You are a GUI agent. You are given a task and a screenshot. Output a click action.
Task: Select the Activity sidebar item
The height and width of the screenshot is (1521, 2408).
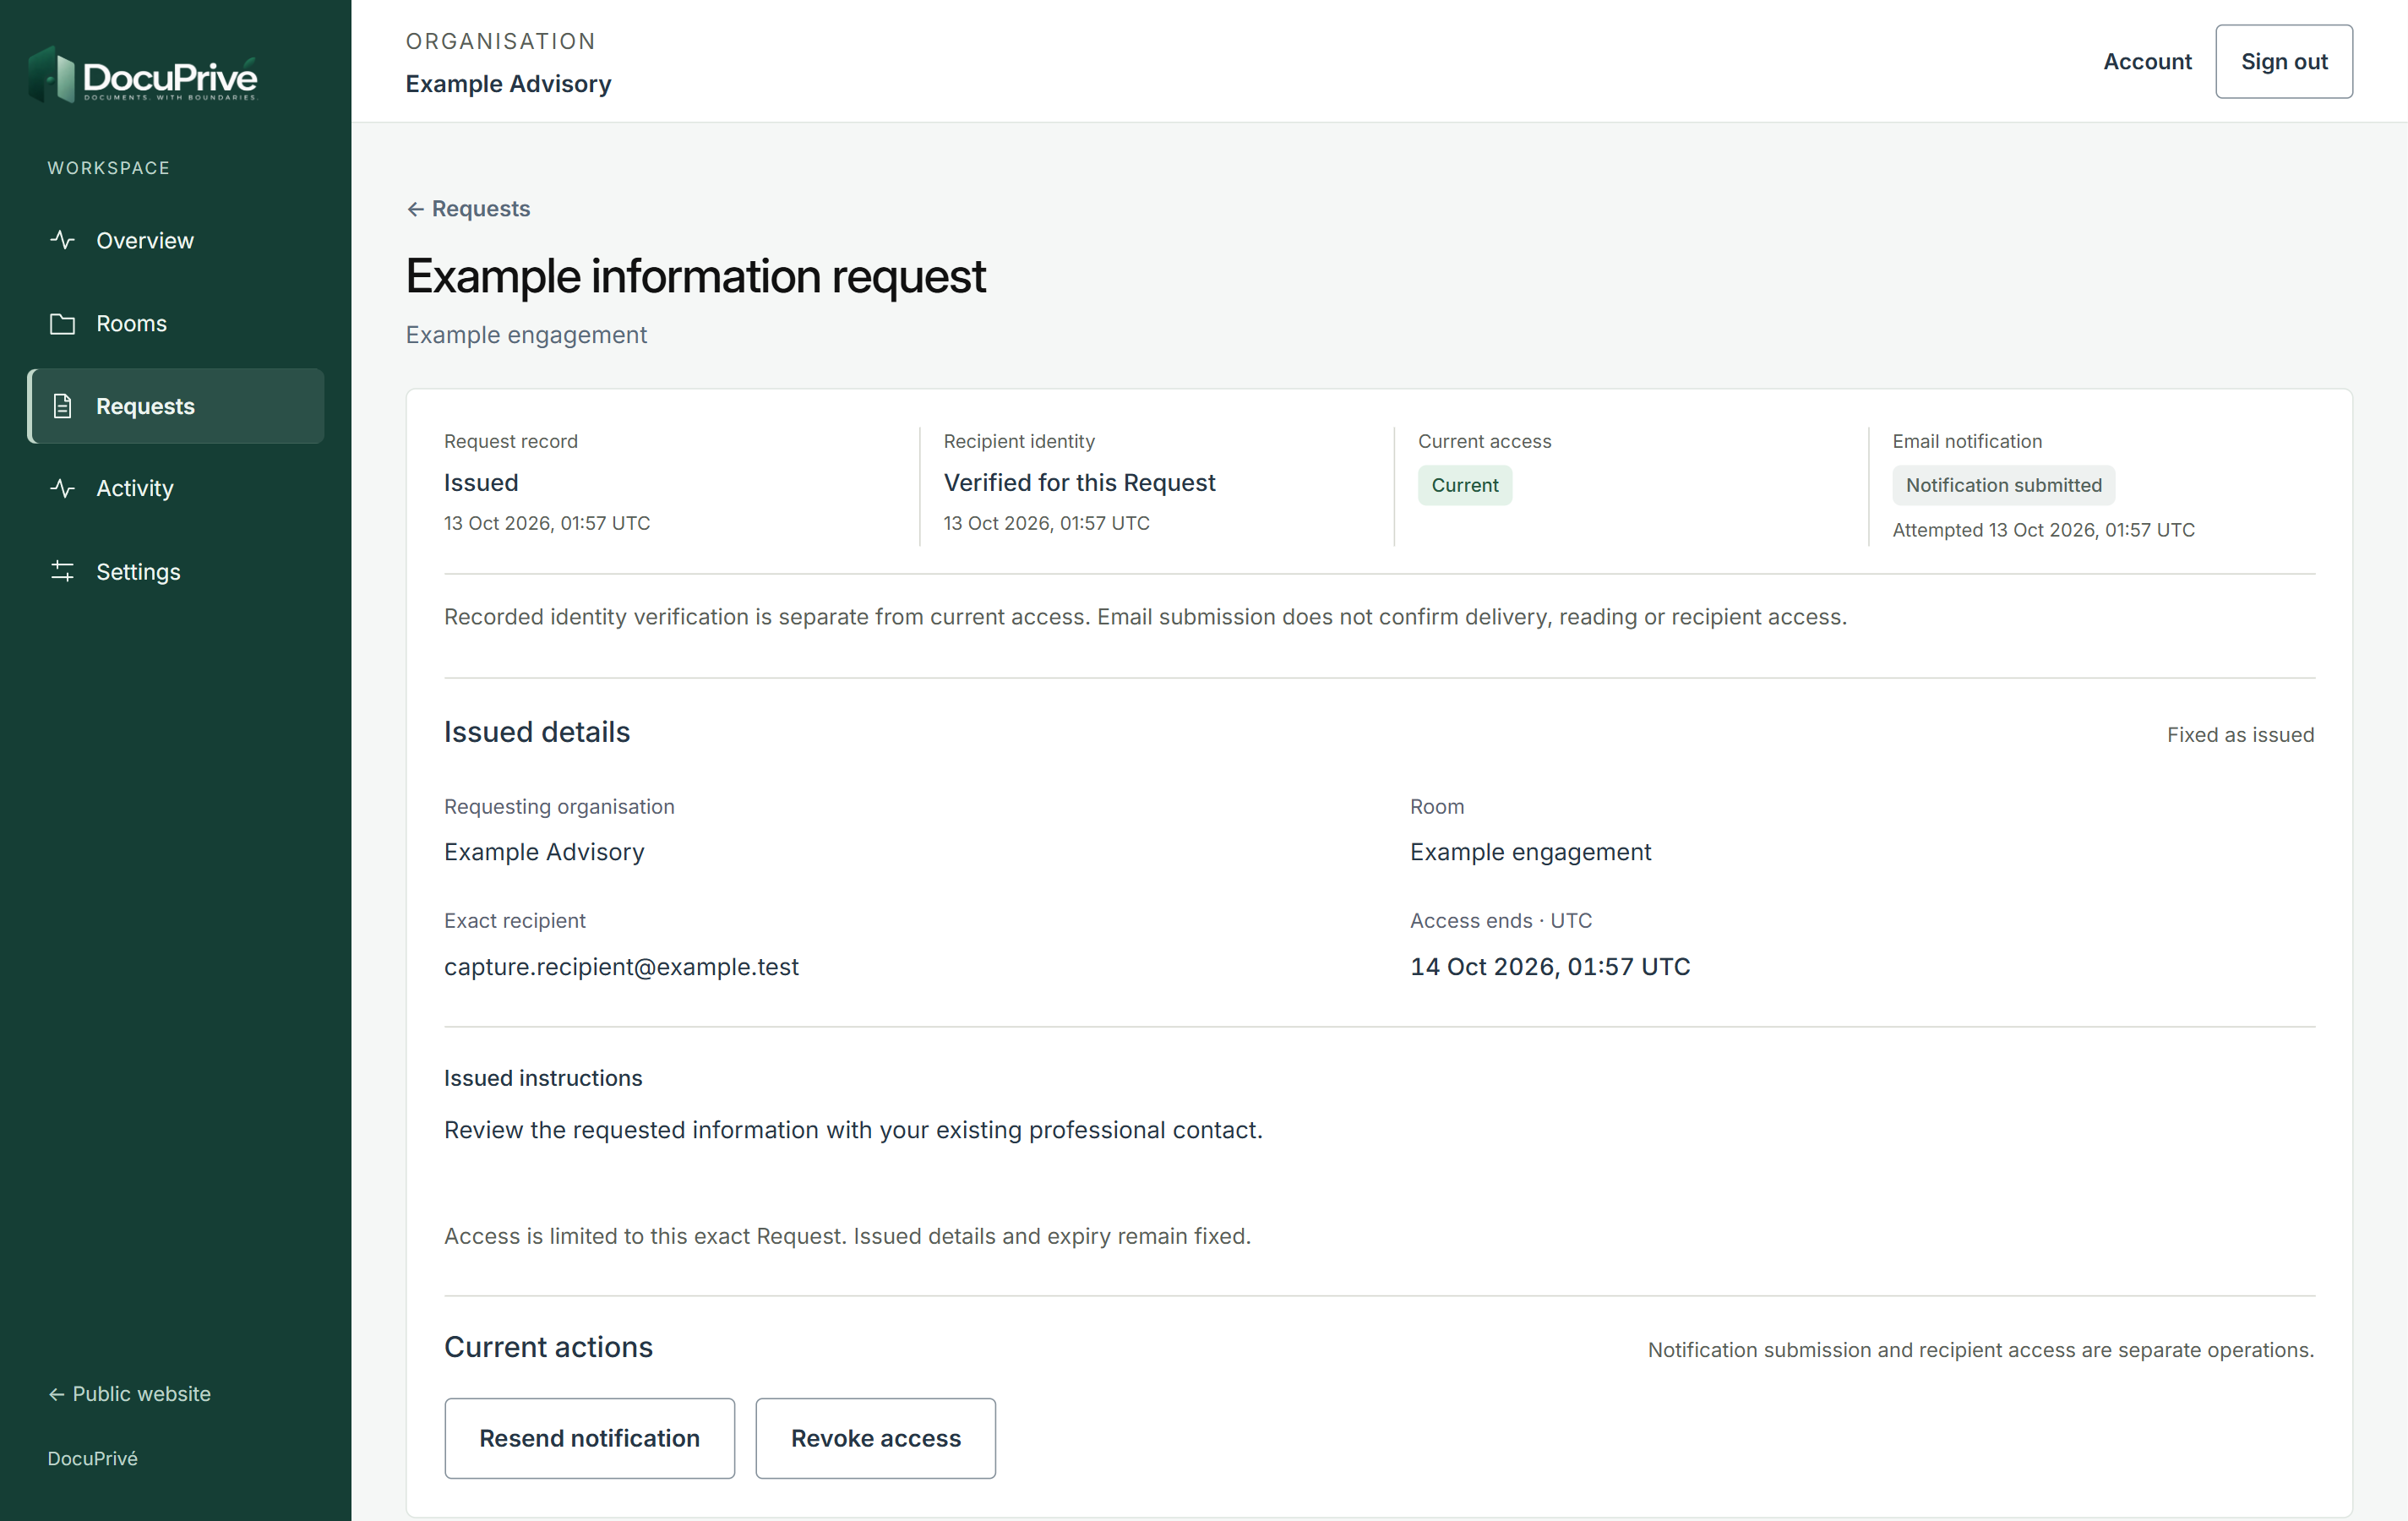[x=175, y=488]
